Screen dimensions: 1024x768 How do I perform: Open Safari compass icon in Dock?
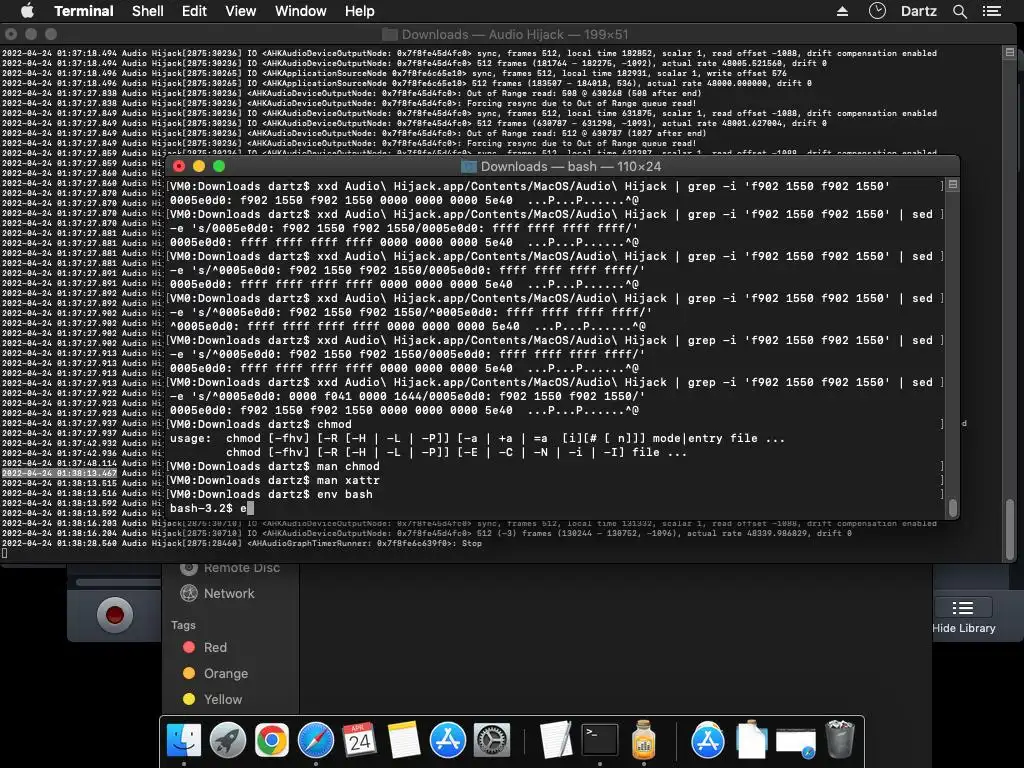315,740
